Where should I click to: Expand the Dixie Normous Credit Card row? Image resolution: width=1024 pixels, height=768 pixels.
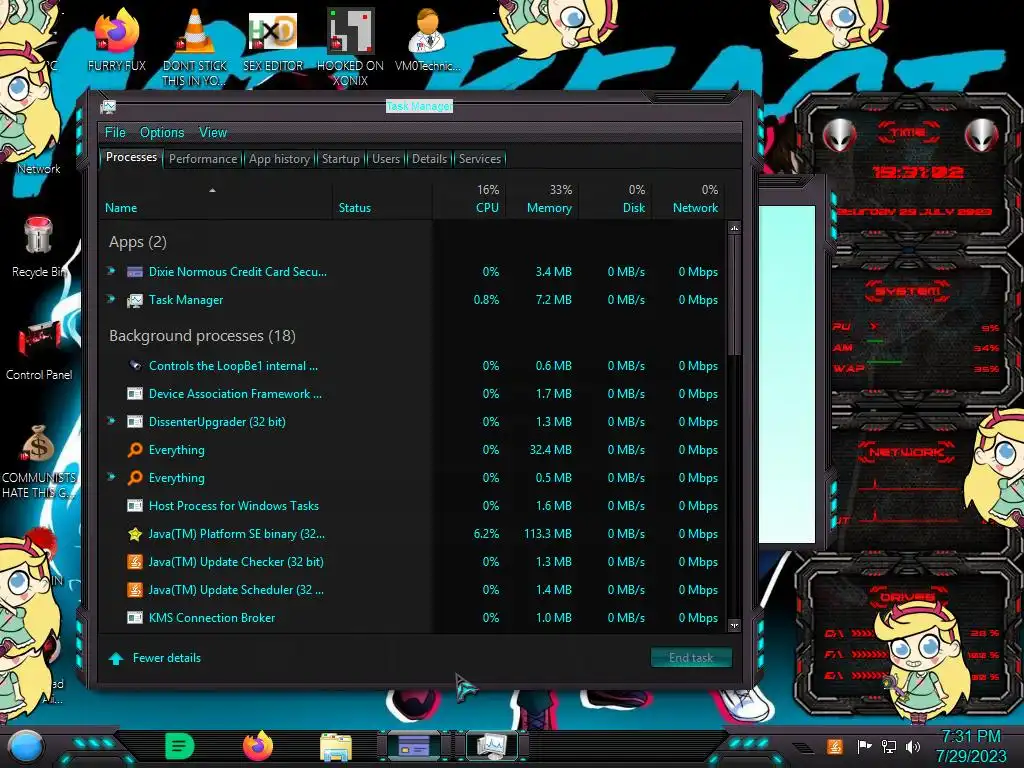(x=112, y=271)
